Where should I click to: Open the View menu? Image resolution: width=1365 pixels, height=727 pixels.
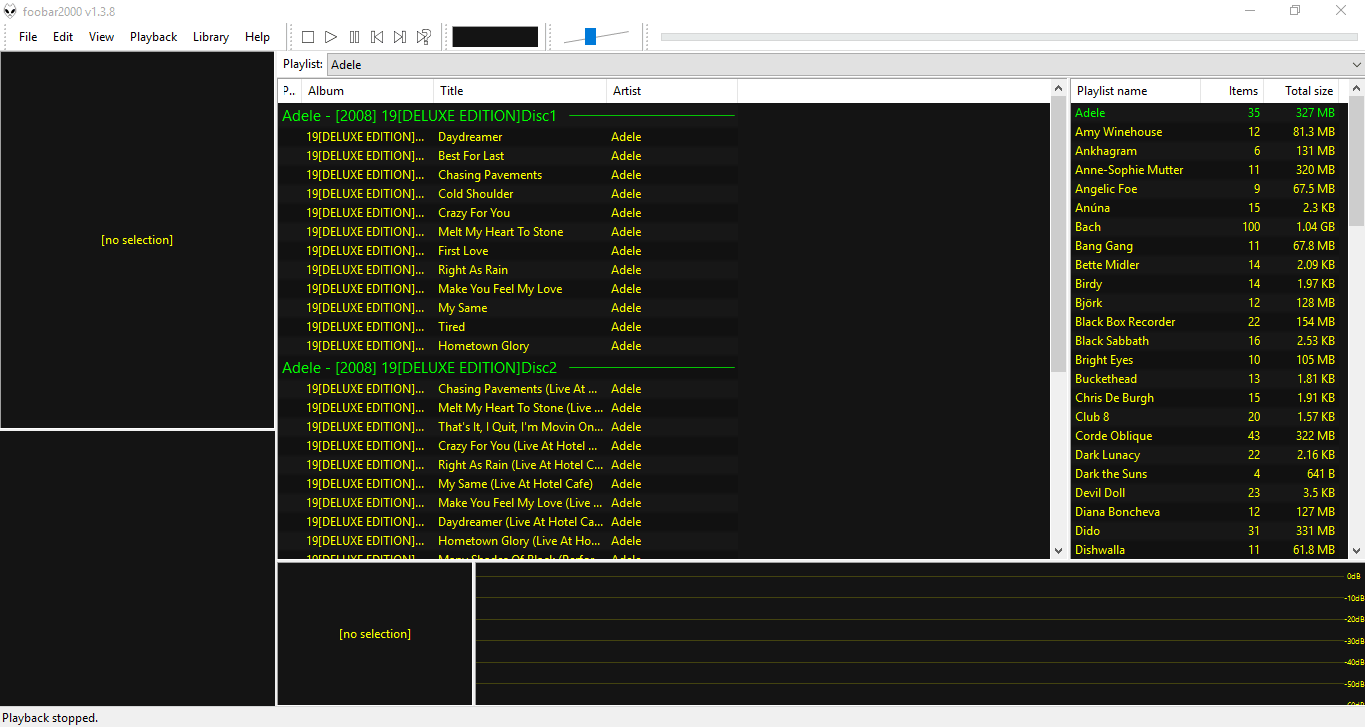(101, 37)
